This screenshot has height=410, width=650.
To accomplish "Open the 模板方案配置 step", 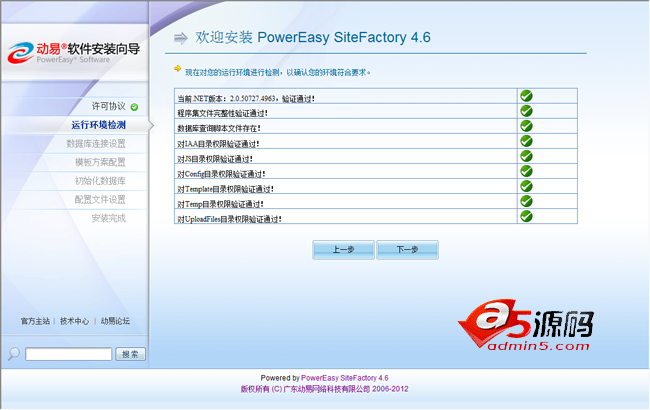I will point(100,162).
